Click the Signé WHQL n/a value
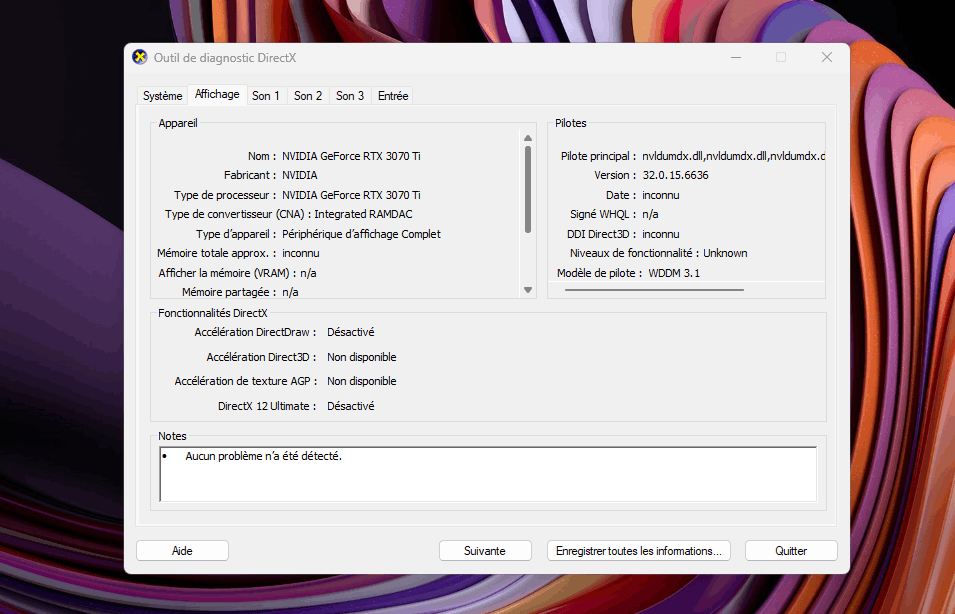955x614 pixels. 650,214
